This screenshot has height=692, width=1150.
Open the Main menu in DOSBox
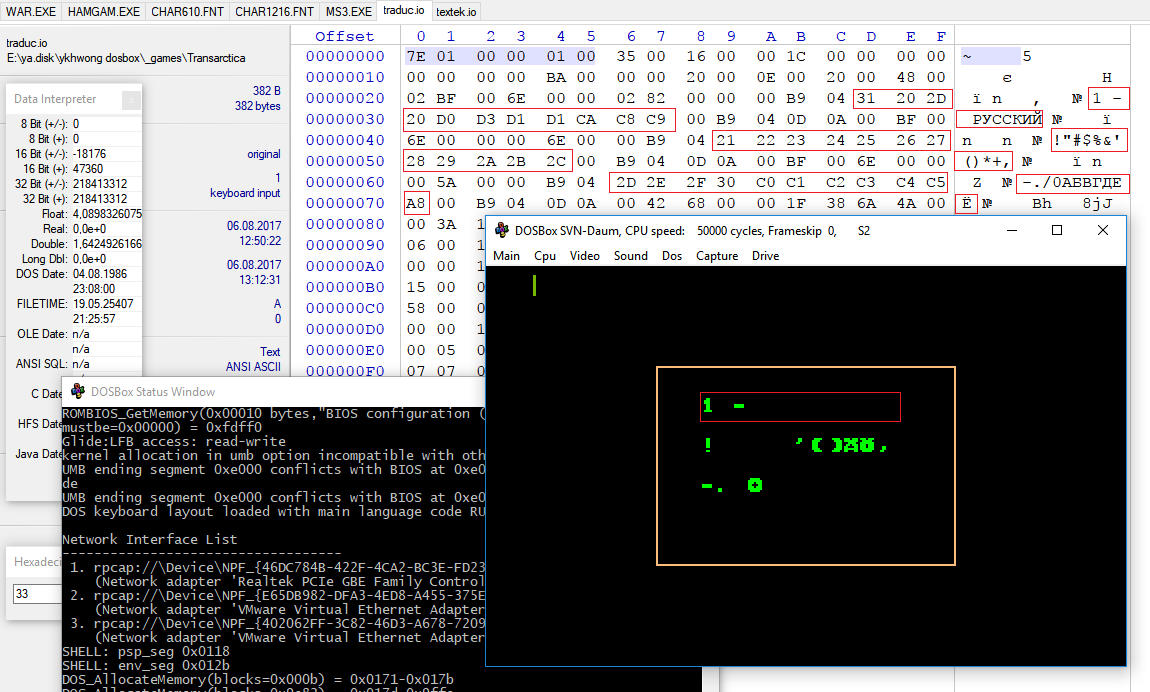[507, 256]
